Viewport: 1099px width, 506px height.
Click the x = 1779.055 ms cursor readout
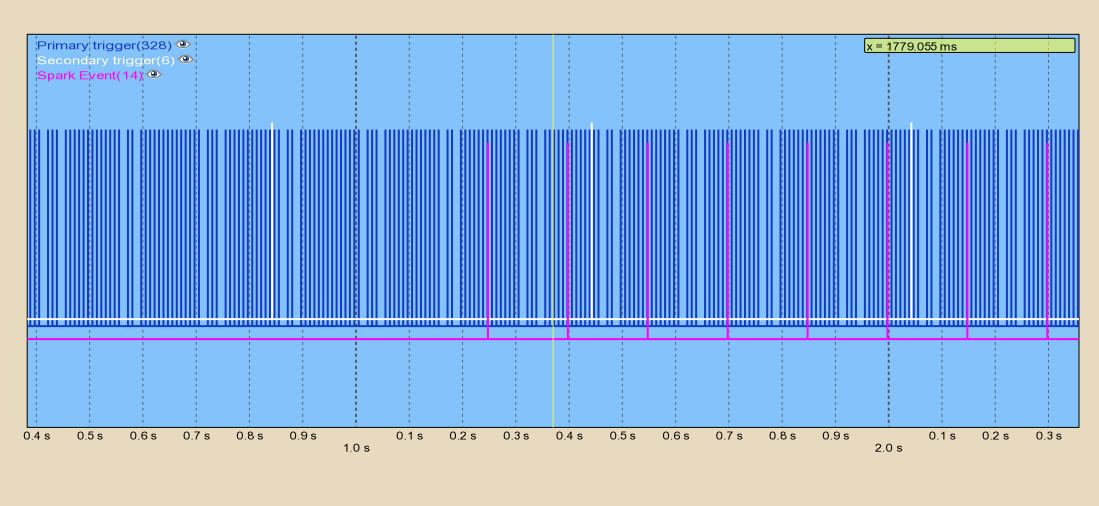969,46
